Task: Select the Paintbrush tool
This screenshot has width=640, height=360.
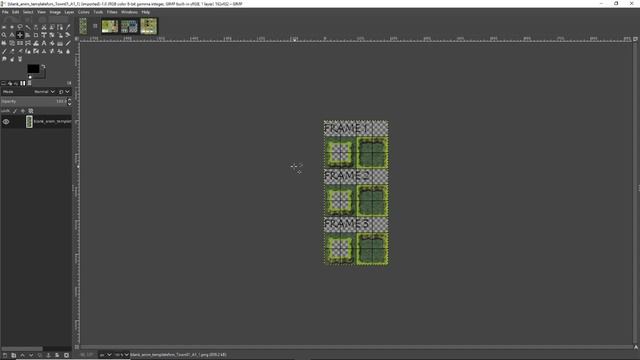Action: 4,51
